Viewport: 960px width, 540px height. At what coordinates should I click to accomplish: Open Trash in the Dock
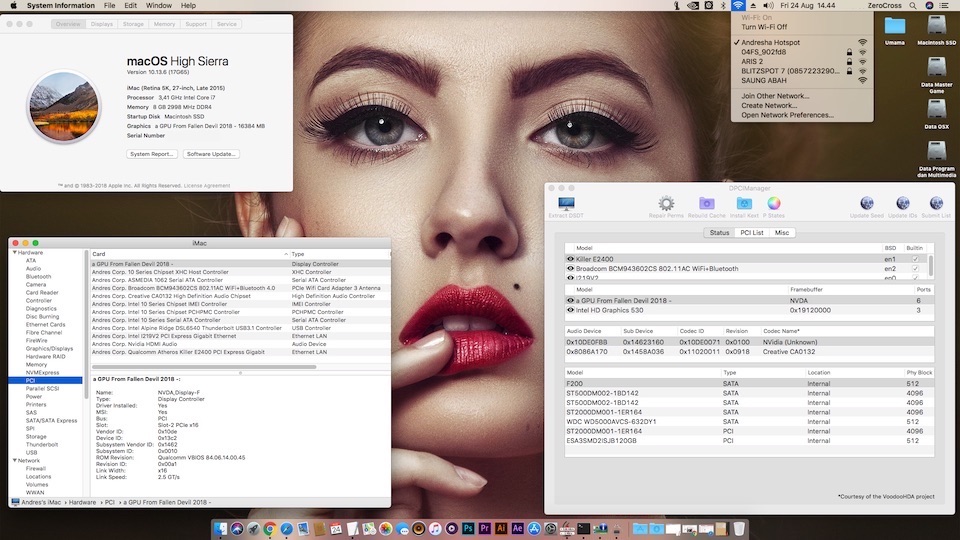click(739, 528)
